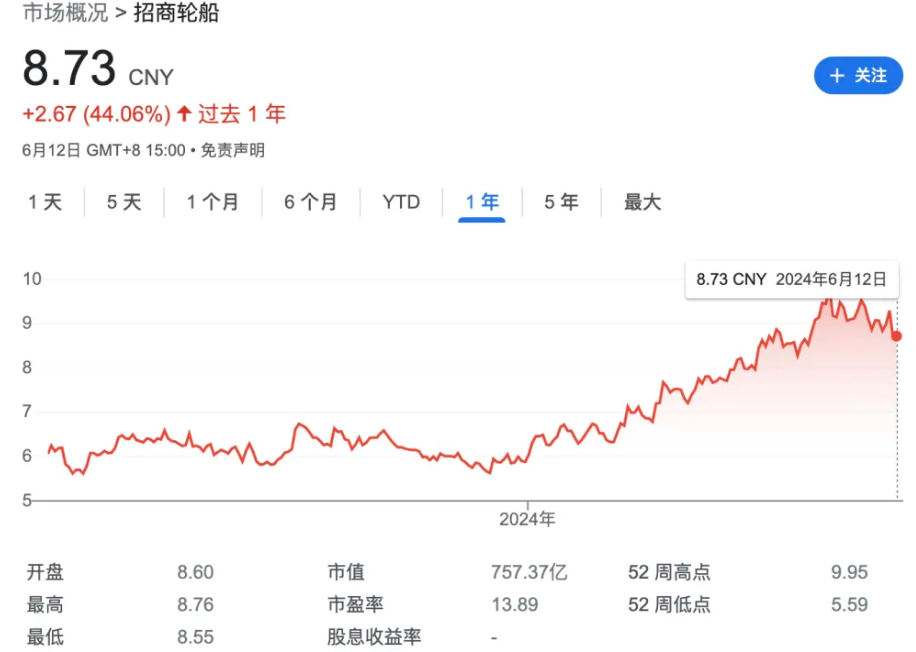The width and height of the screenshot is (916, 652).
Task: Show the 最大 maximum range tab
Action: [643, 202]
